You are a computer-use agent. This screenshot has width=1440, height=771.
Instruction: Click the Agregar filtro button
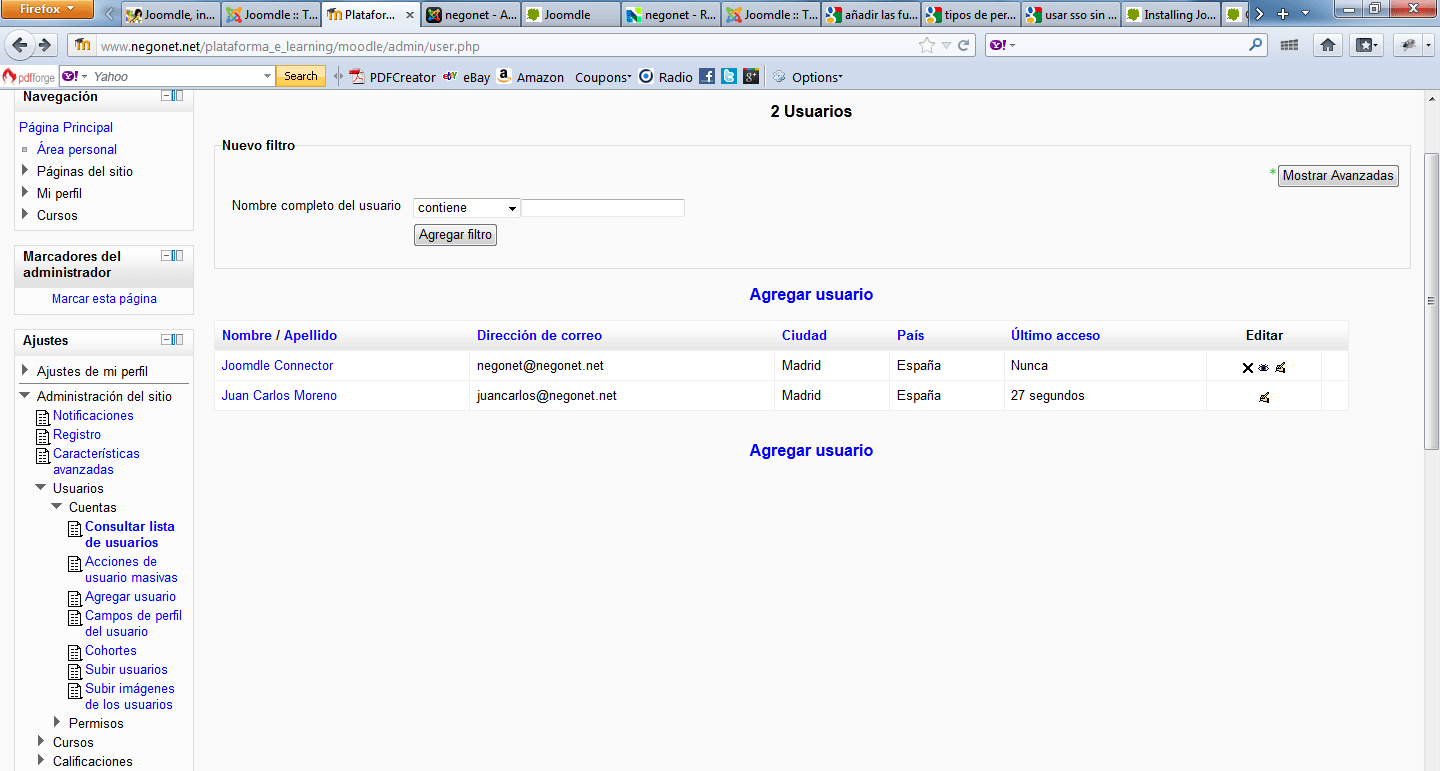455,235
